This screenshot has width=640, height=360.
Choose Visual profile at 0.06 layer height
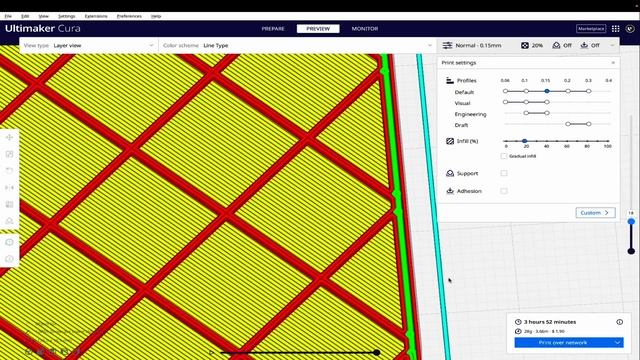505,102
